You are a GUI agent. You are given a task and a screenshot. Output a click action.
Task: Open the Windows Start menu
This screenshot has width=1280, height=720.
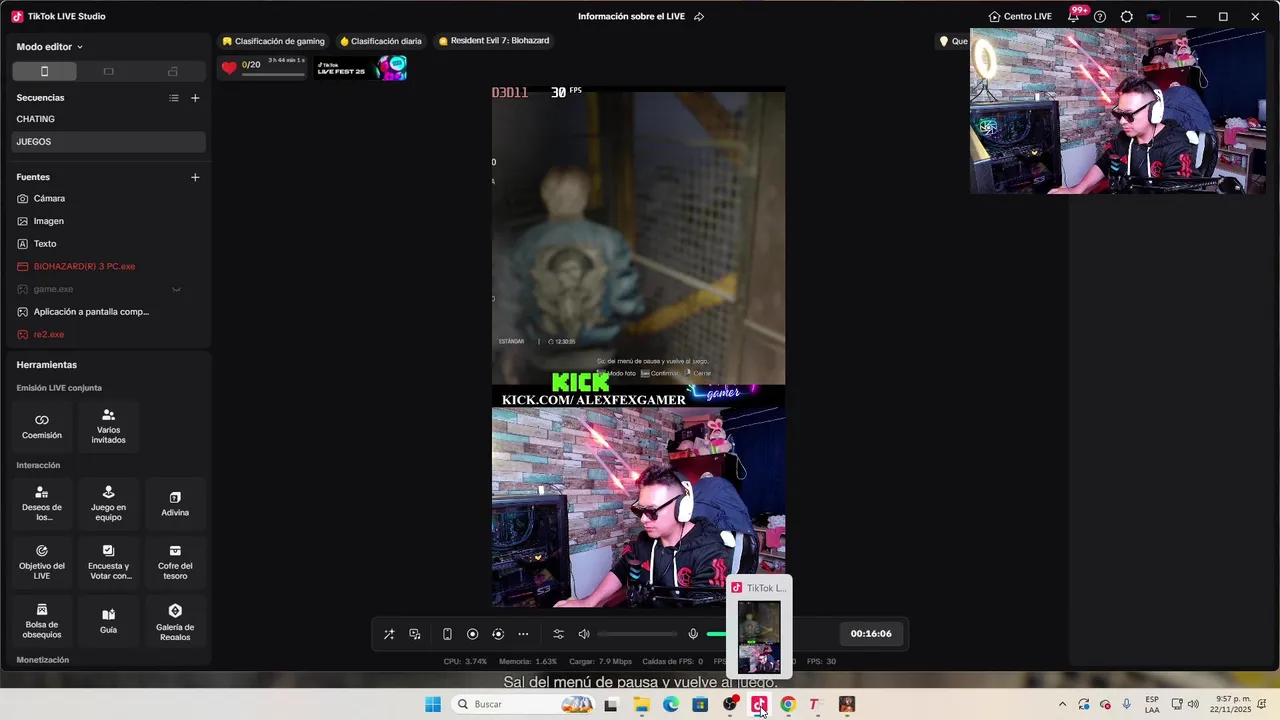(433, 705)
